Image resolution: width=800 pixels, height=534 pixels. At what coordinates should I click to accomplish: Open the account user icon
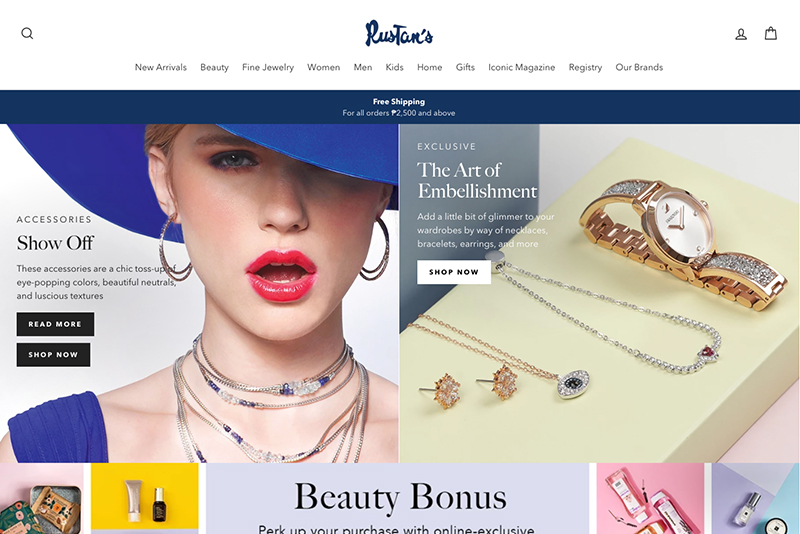tap(741, 34)
